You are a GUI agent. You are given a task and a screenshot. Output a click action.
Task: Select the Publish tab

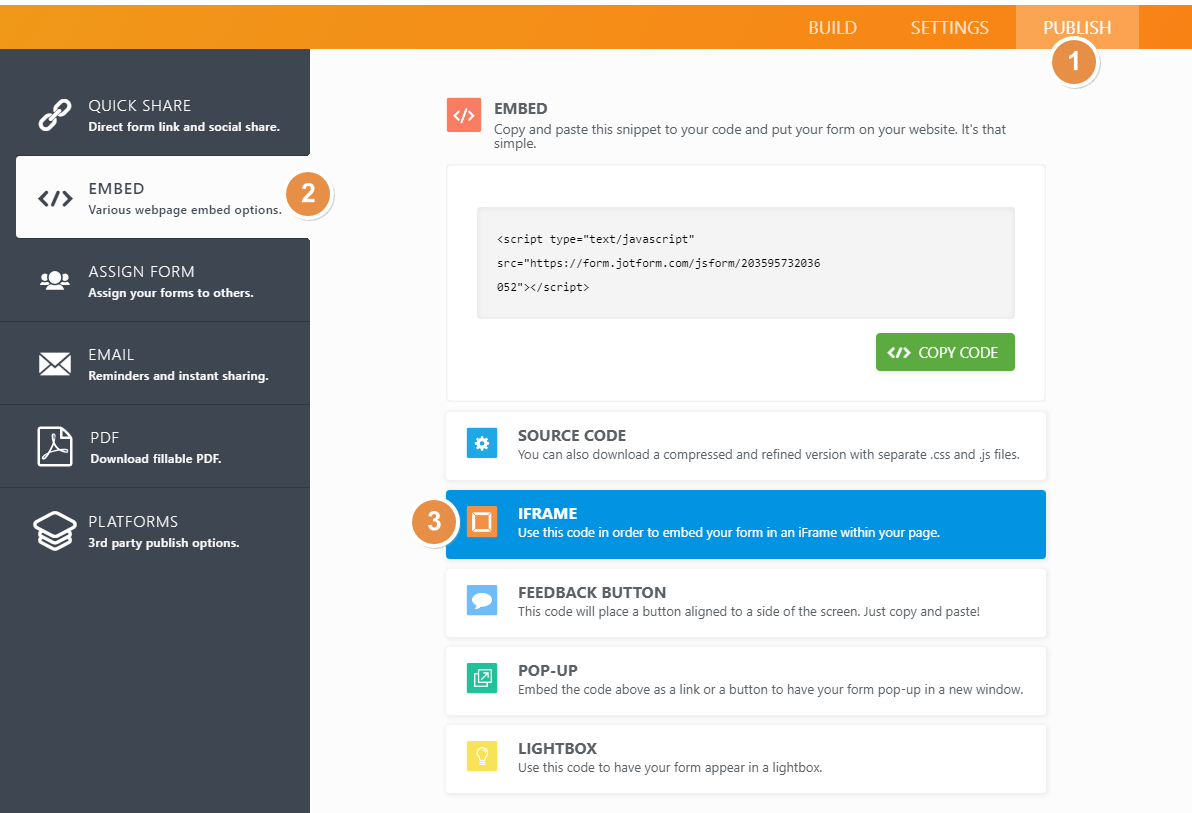pyautogui.click(x=1077, y=28)
